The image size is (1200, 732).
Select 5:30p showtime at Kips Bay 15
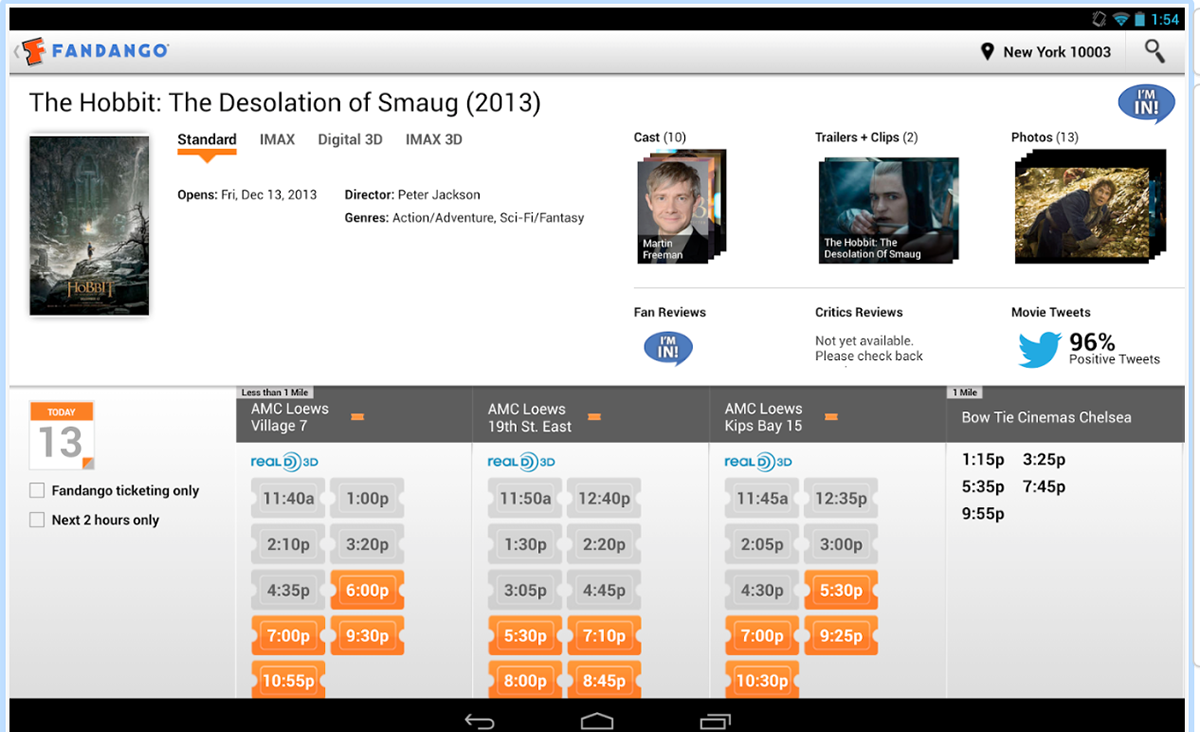tap(841, 590)
